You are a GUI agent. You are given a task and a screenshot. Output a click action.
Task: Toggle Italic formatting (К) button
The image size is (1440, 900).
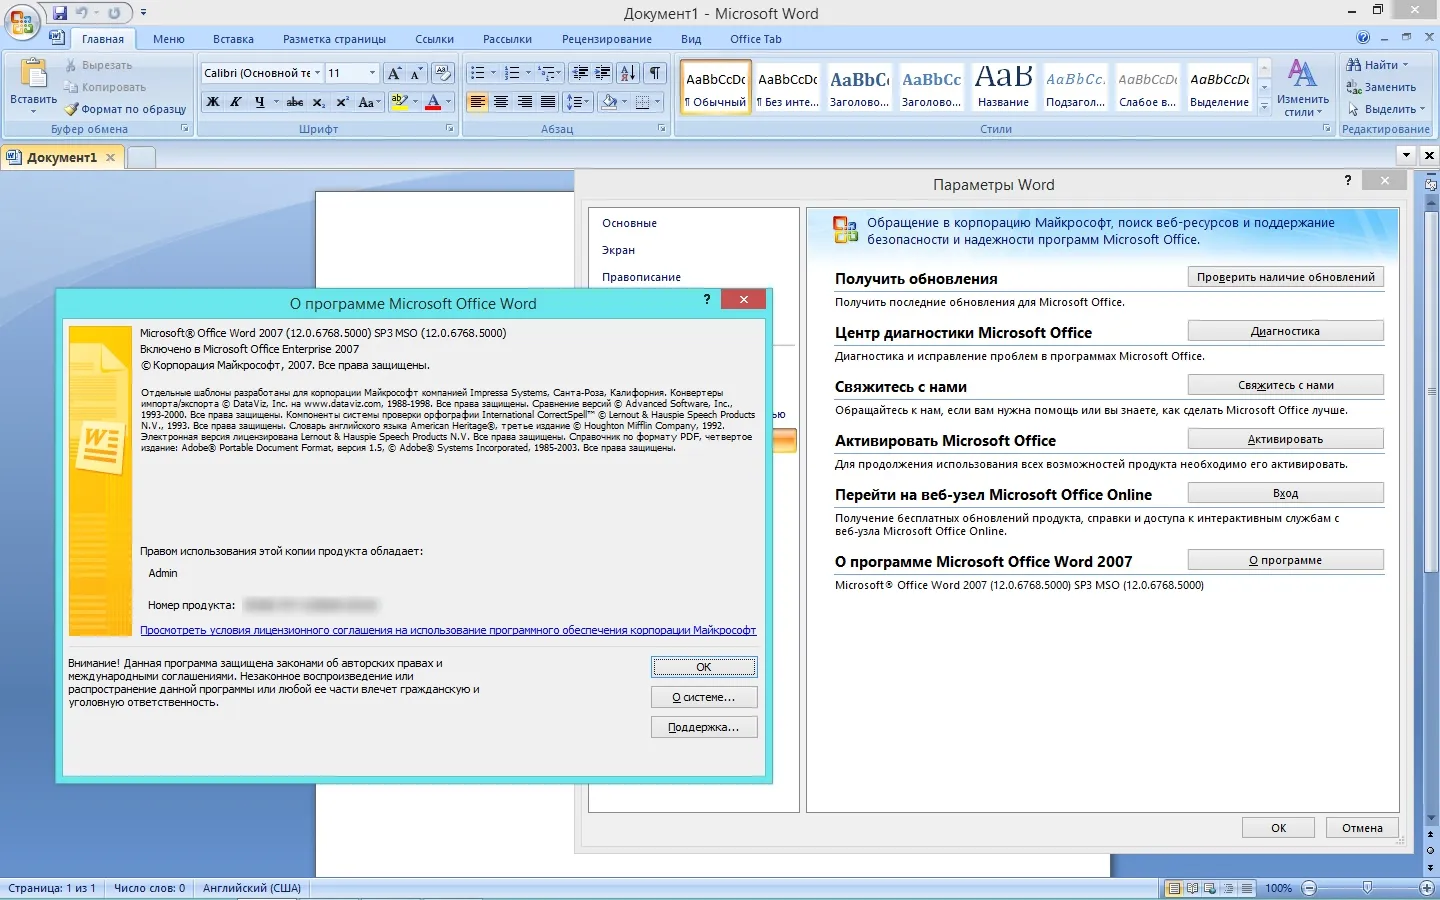point(236,102)
